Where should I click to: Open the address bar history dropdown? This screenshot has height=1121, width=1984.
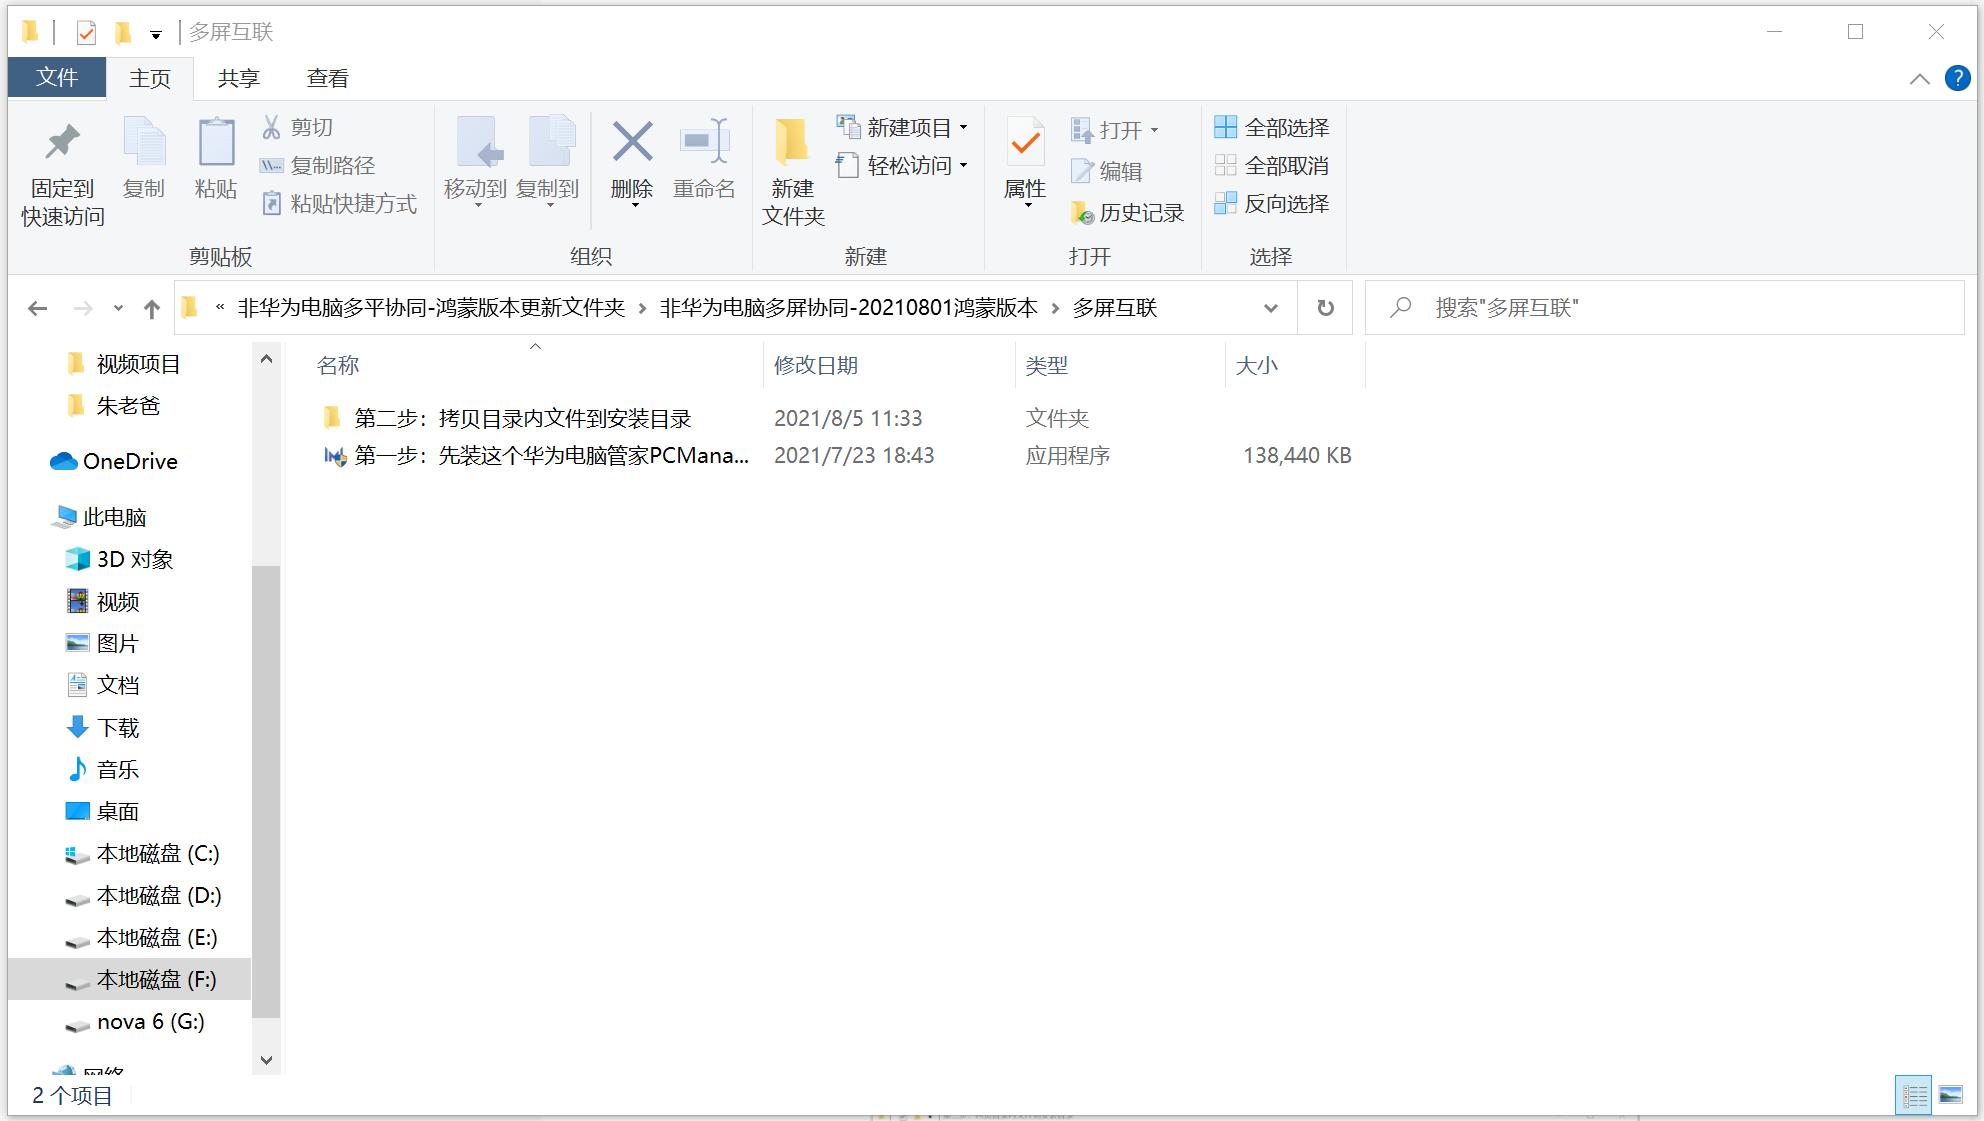1270,308
